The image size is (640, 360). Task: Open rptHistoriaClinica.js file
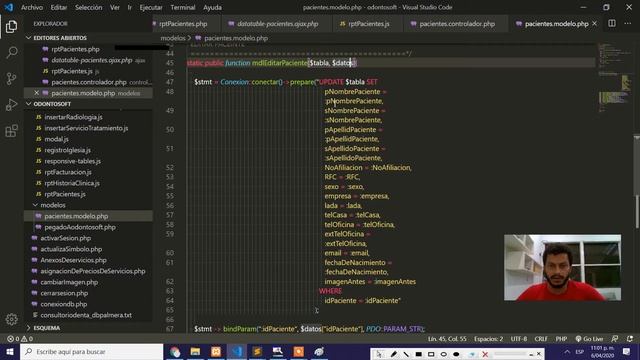pyautogui.click(x=72, y=183)
